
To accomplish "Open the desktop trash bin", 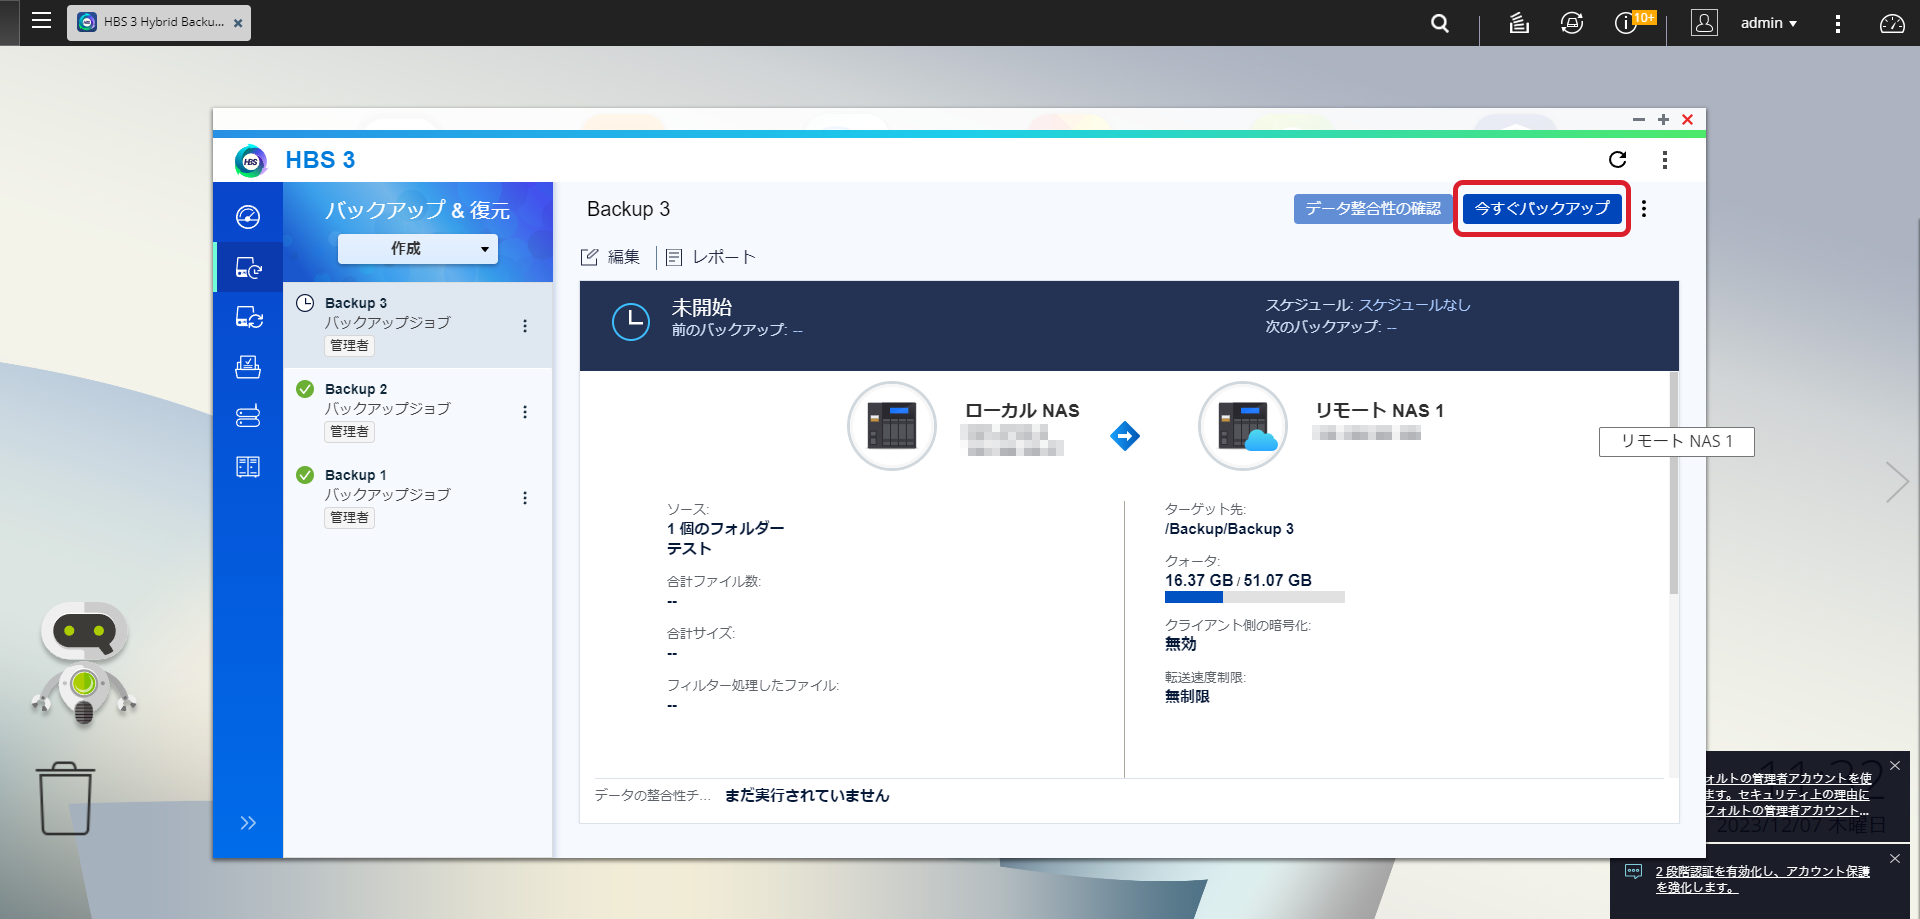I will pos(66,798).
